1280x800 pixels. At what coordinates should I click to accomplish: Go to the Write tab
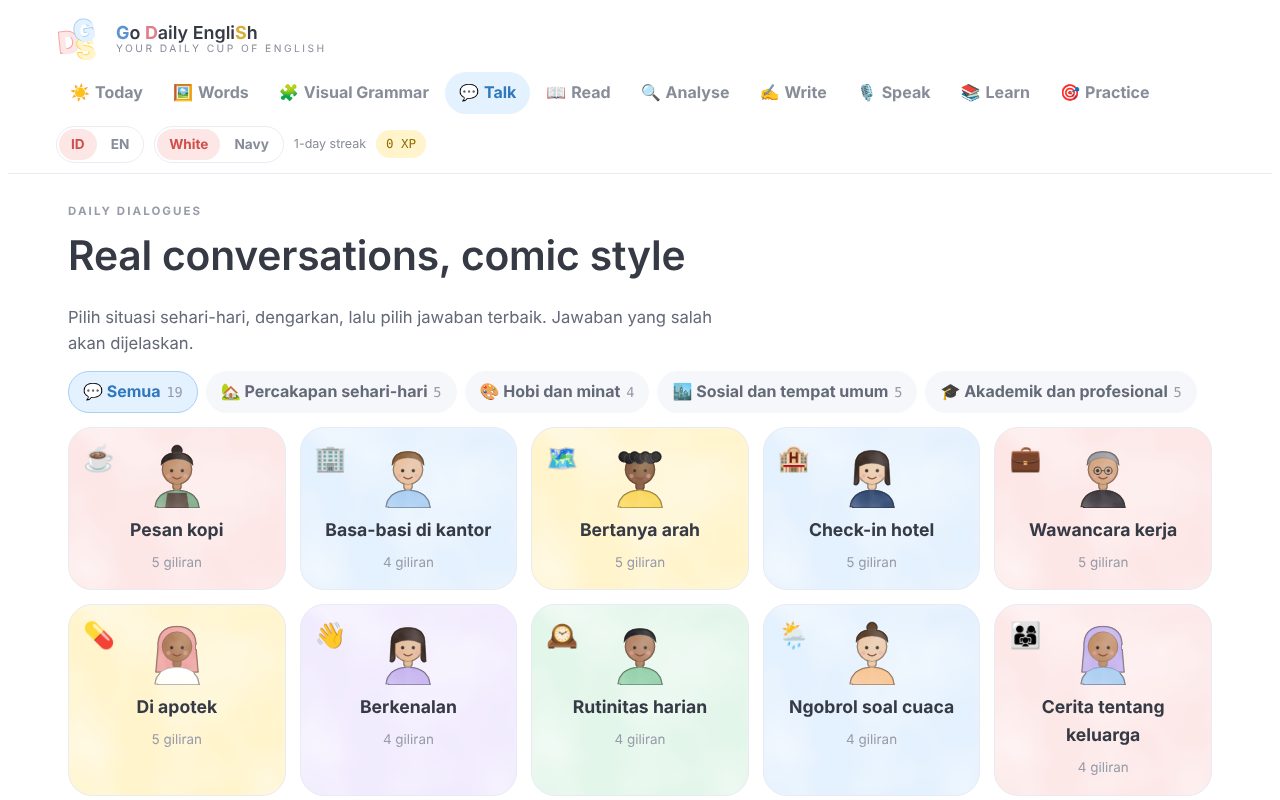point(793,93)
